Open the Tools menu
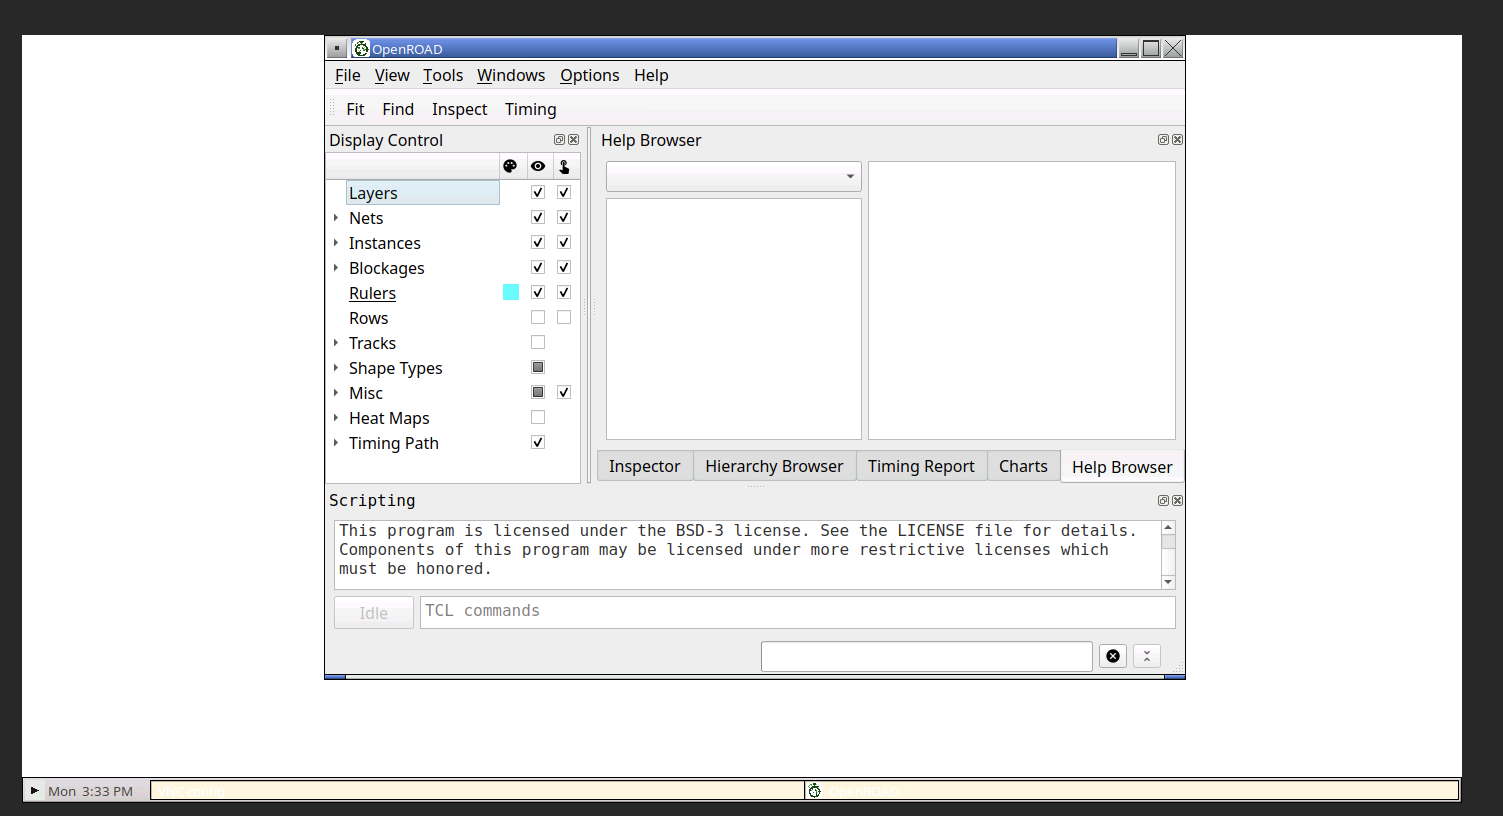 [x=442, y=75]
